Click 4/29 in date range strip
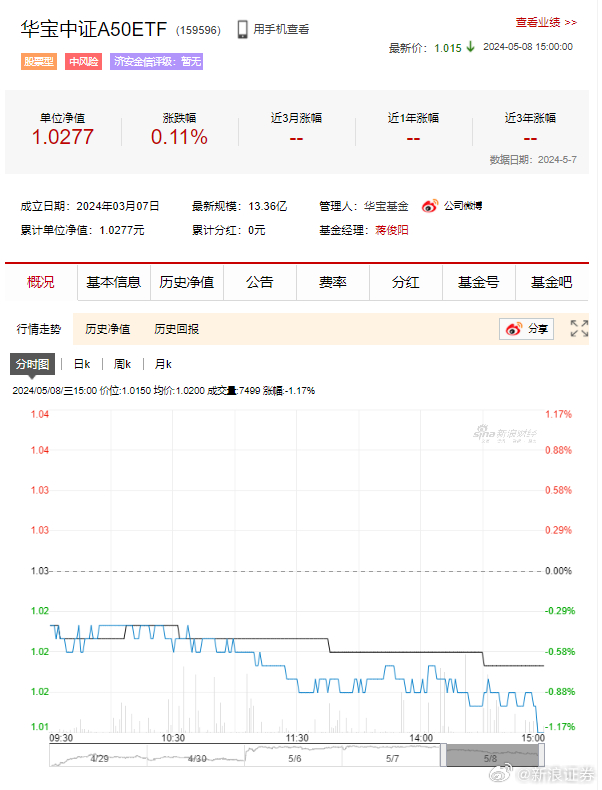This screenshot has width=602, height=790. coord(99,758)
